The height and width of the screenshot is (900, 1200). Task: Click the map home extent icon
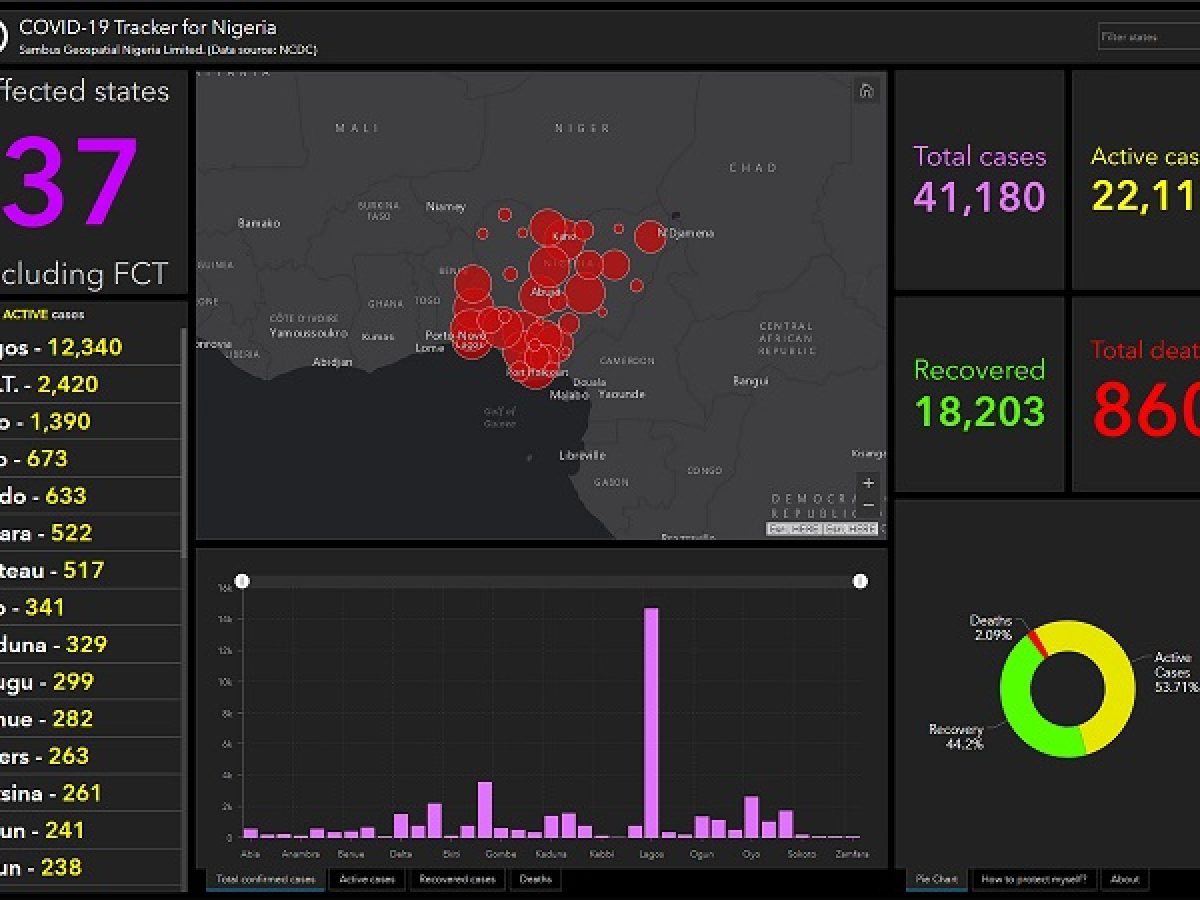[x=867, y=91]
